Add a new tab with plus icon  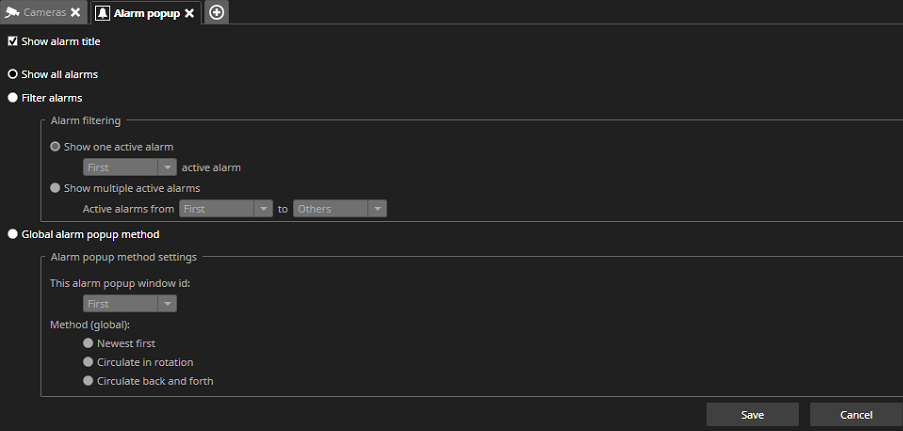(217, 13)
